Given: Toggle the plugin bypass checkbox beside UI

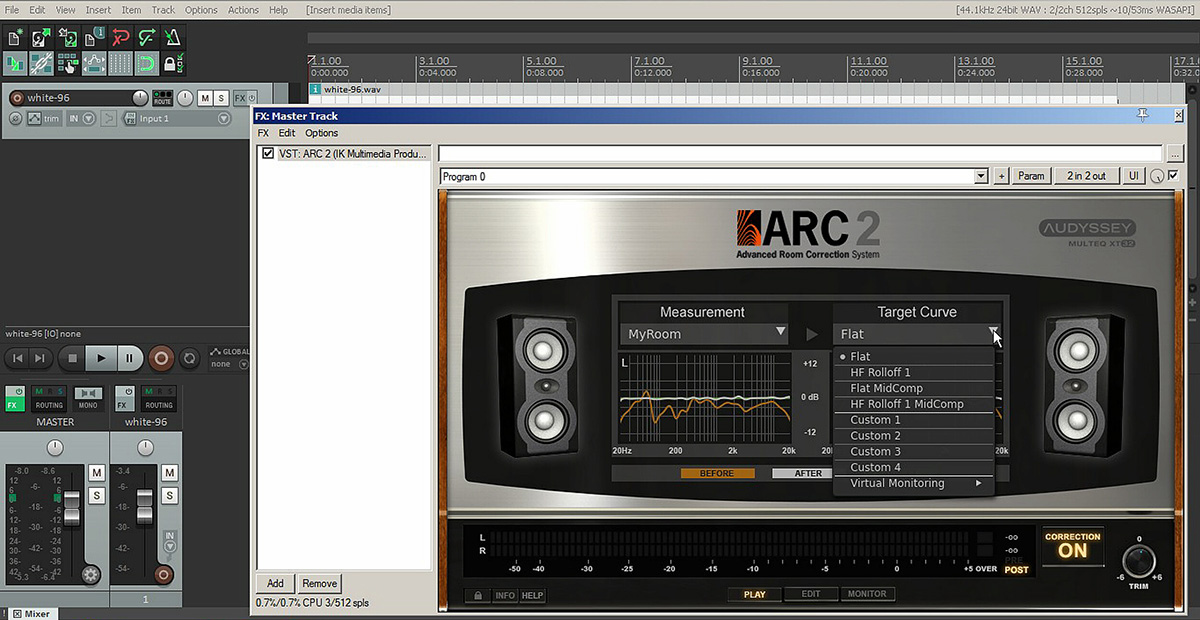Looking at the screenshot, I should coord(1173,176).
